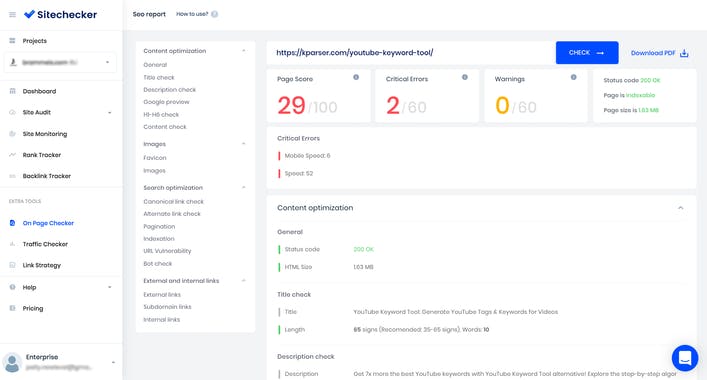Click the Projects icon in sidebar
707x380 pixels.
[x=12, y=41]
